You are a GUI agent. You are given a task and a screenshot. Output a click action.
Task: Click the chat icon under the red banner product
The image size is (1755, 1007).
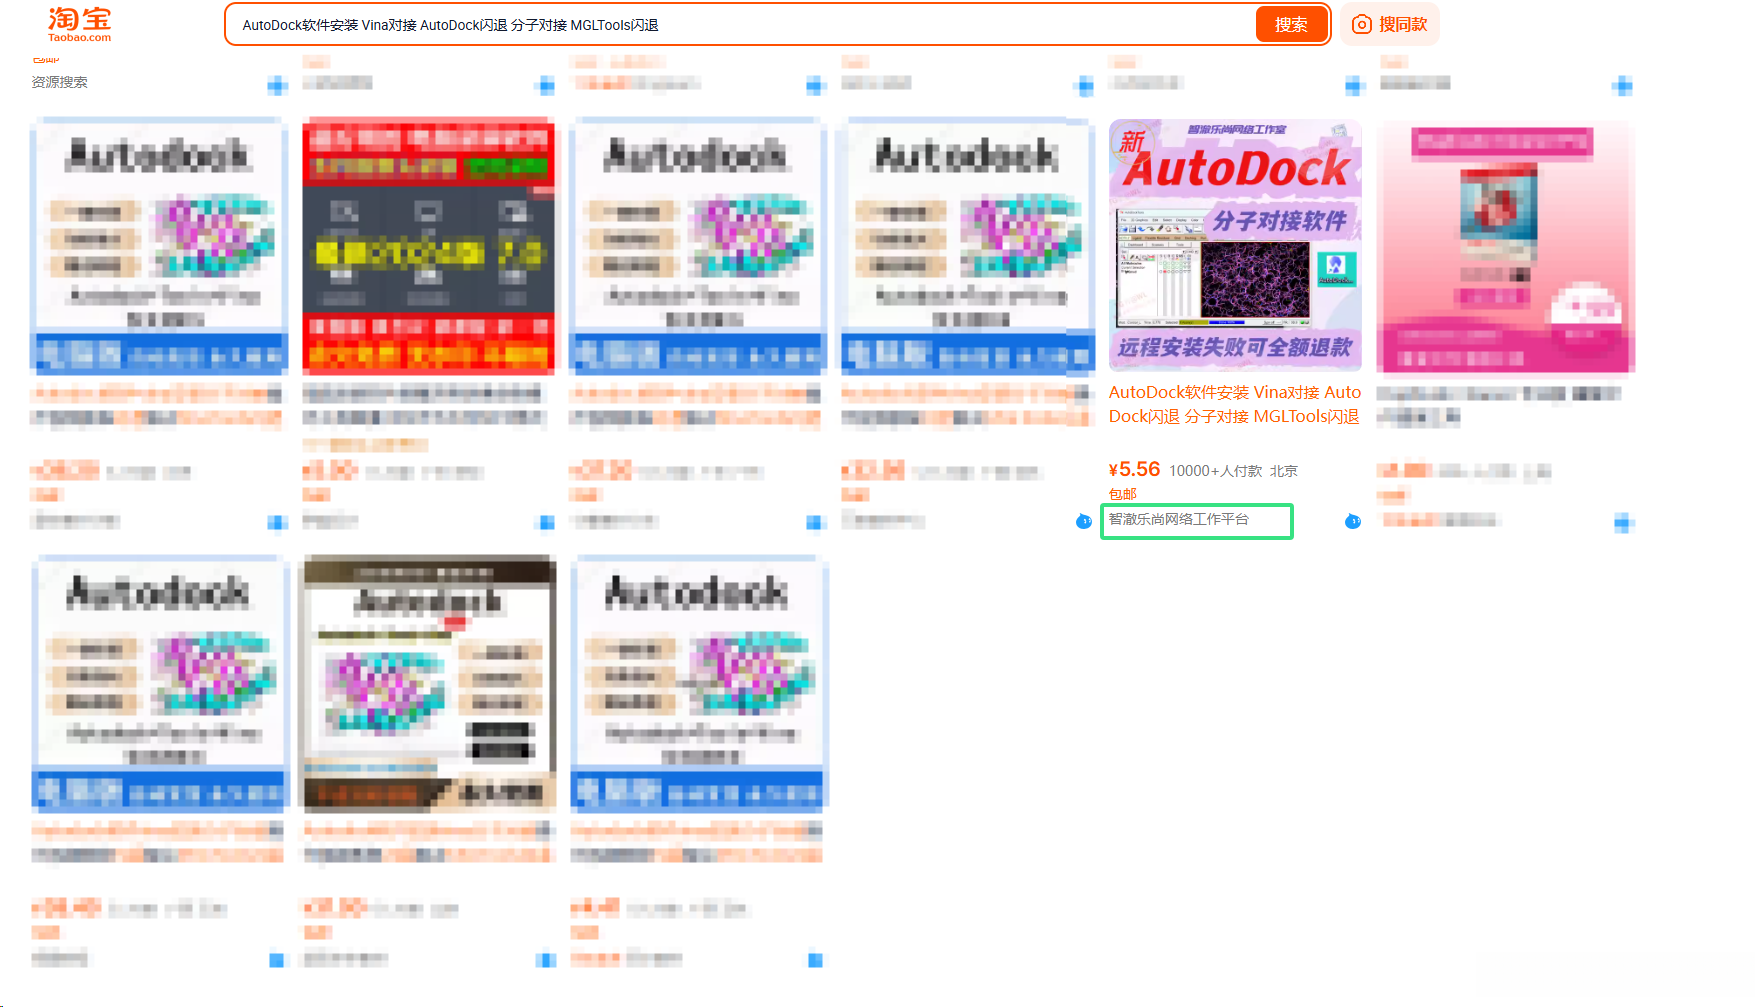[546, 522]
